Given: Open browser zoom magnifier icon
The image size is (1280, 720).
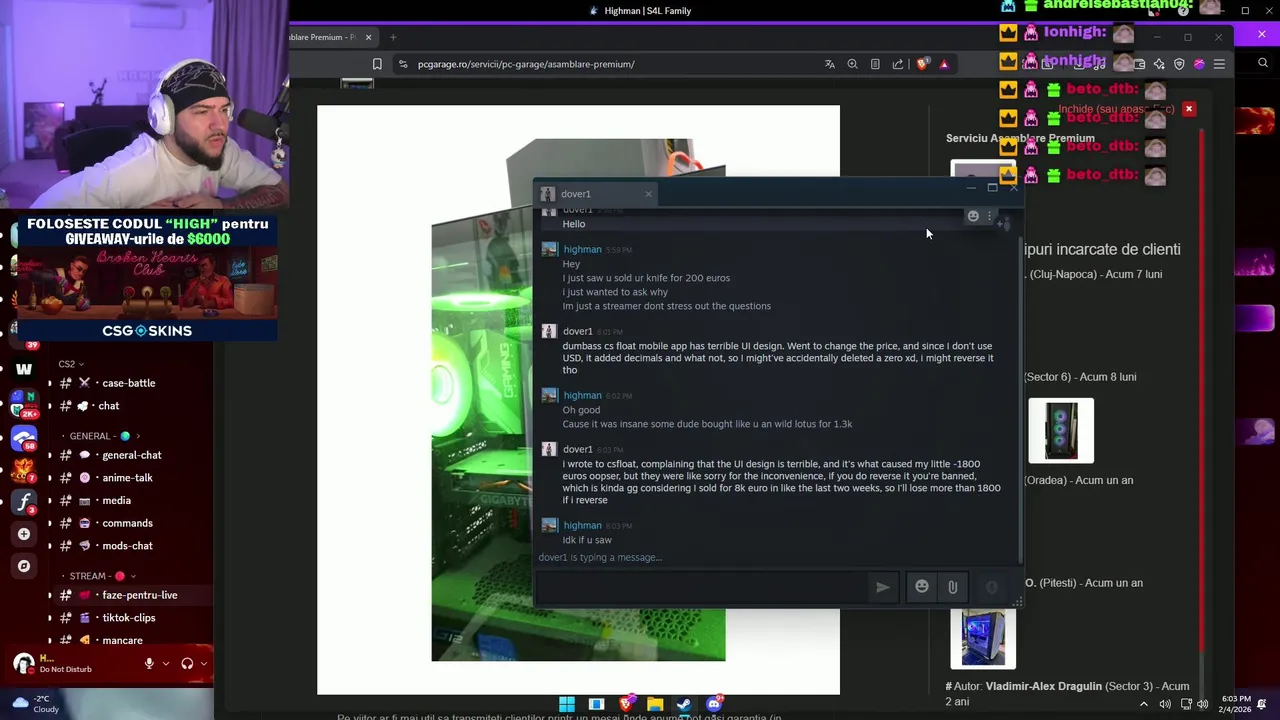Looking at the screenshot, I should pyautogui.click(x=852, y=64).
